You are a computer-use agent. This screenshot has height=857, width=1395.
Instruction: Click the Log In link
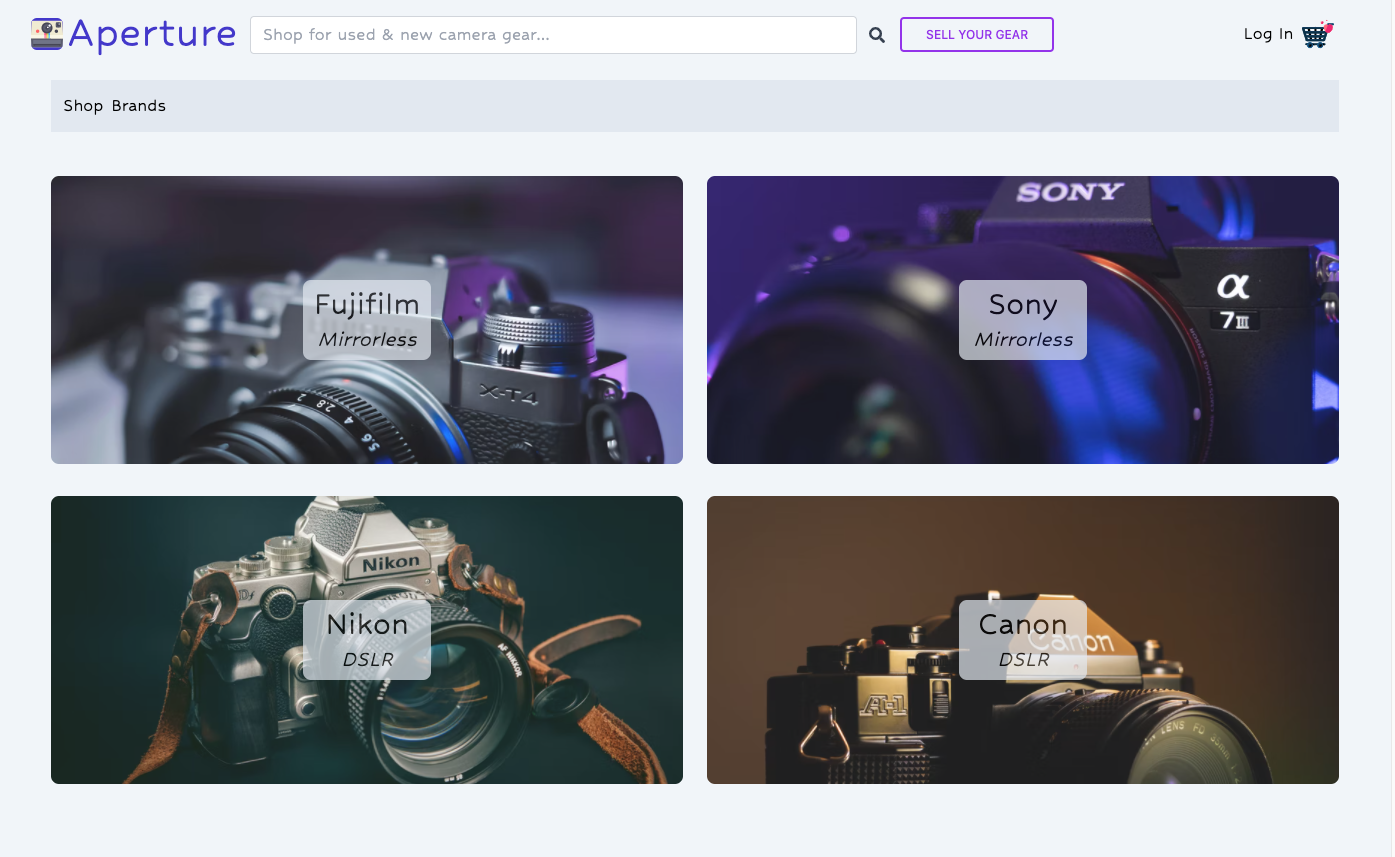(1267, 34)
